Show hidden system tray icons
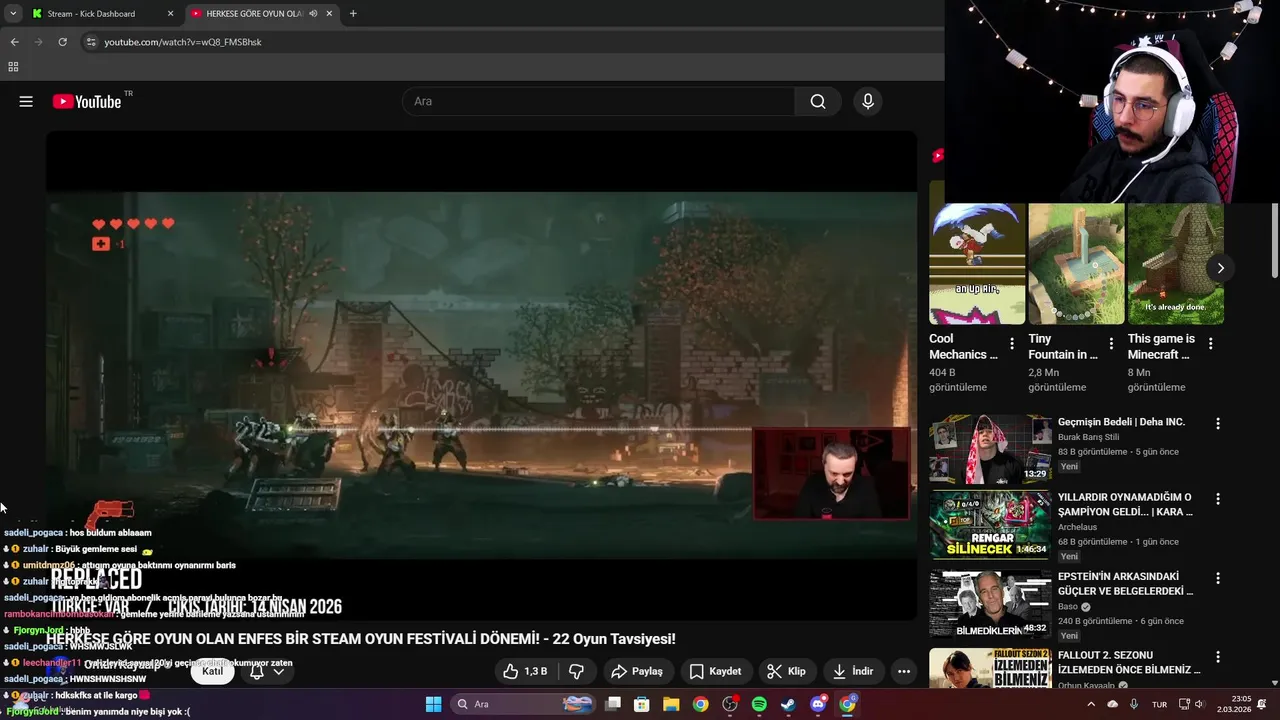 [1091, 704]
